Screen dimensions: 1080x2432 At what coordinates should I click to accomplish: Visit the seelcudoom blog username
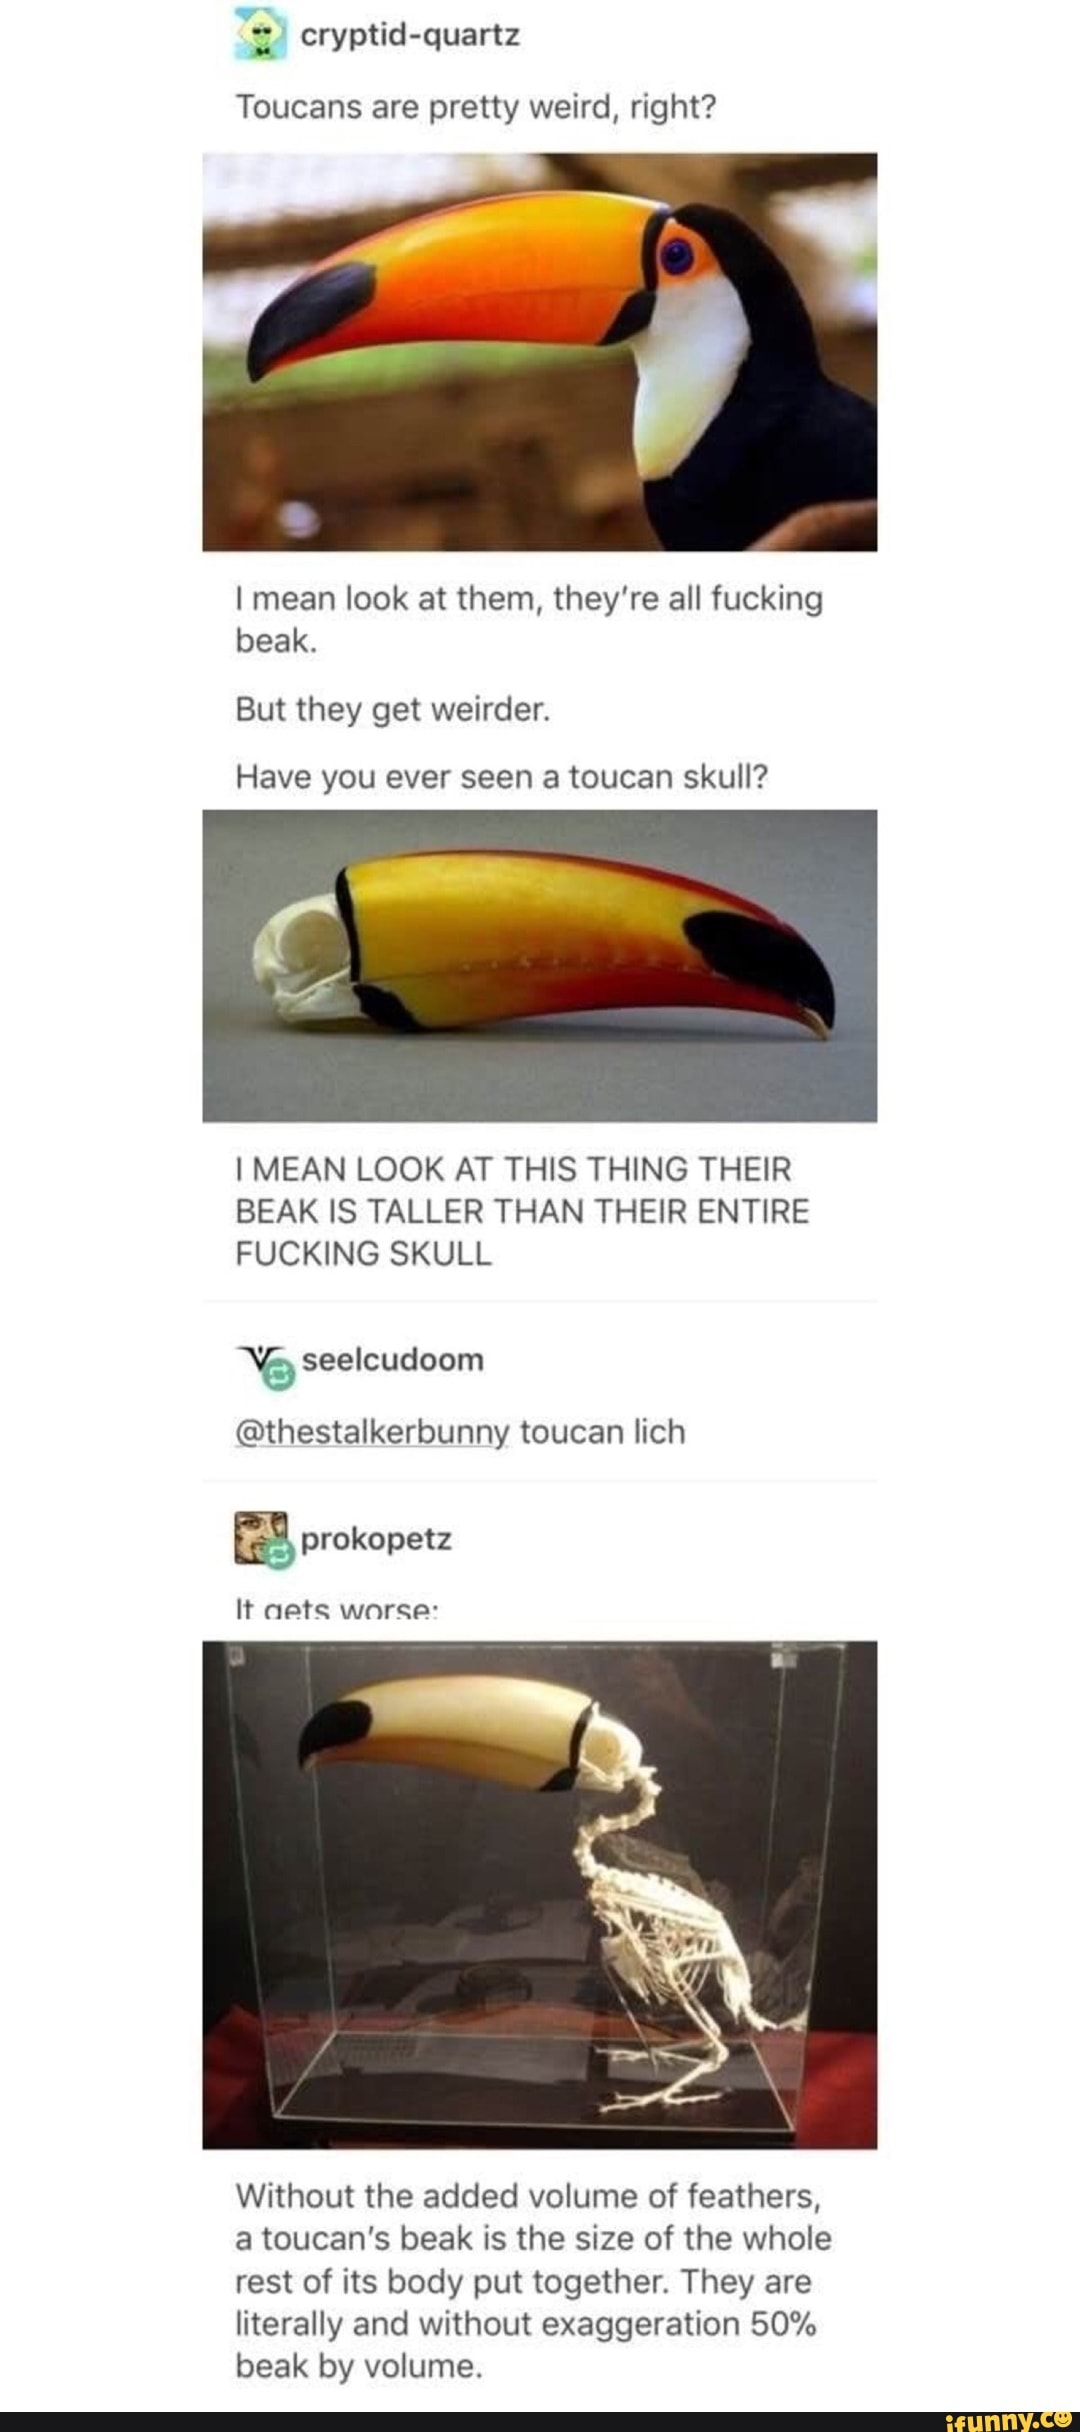point(393,1360)
